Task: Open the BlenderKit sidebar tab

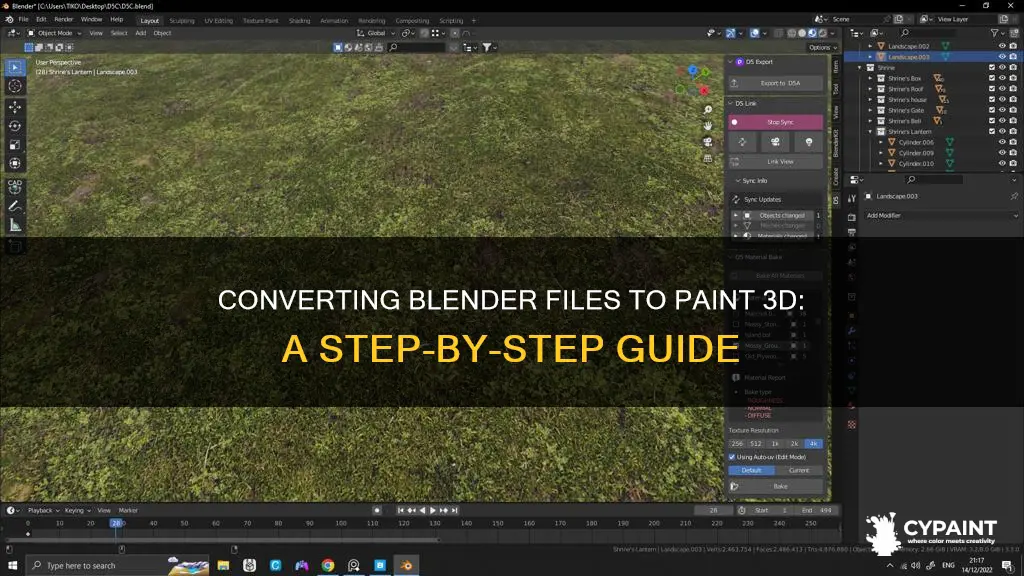Action: pos(836,144)
